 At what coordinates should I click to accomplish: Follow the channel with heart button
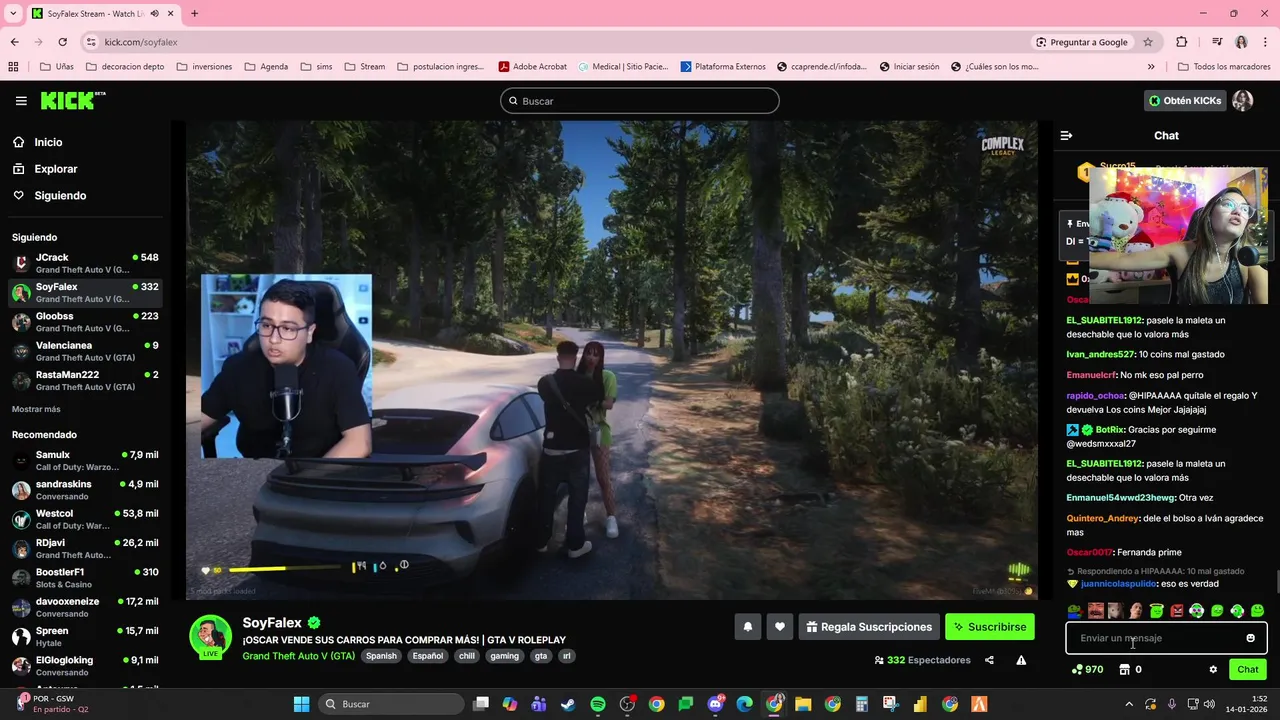coord(779,627)
